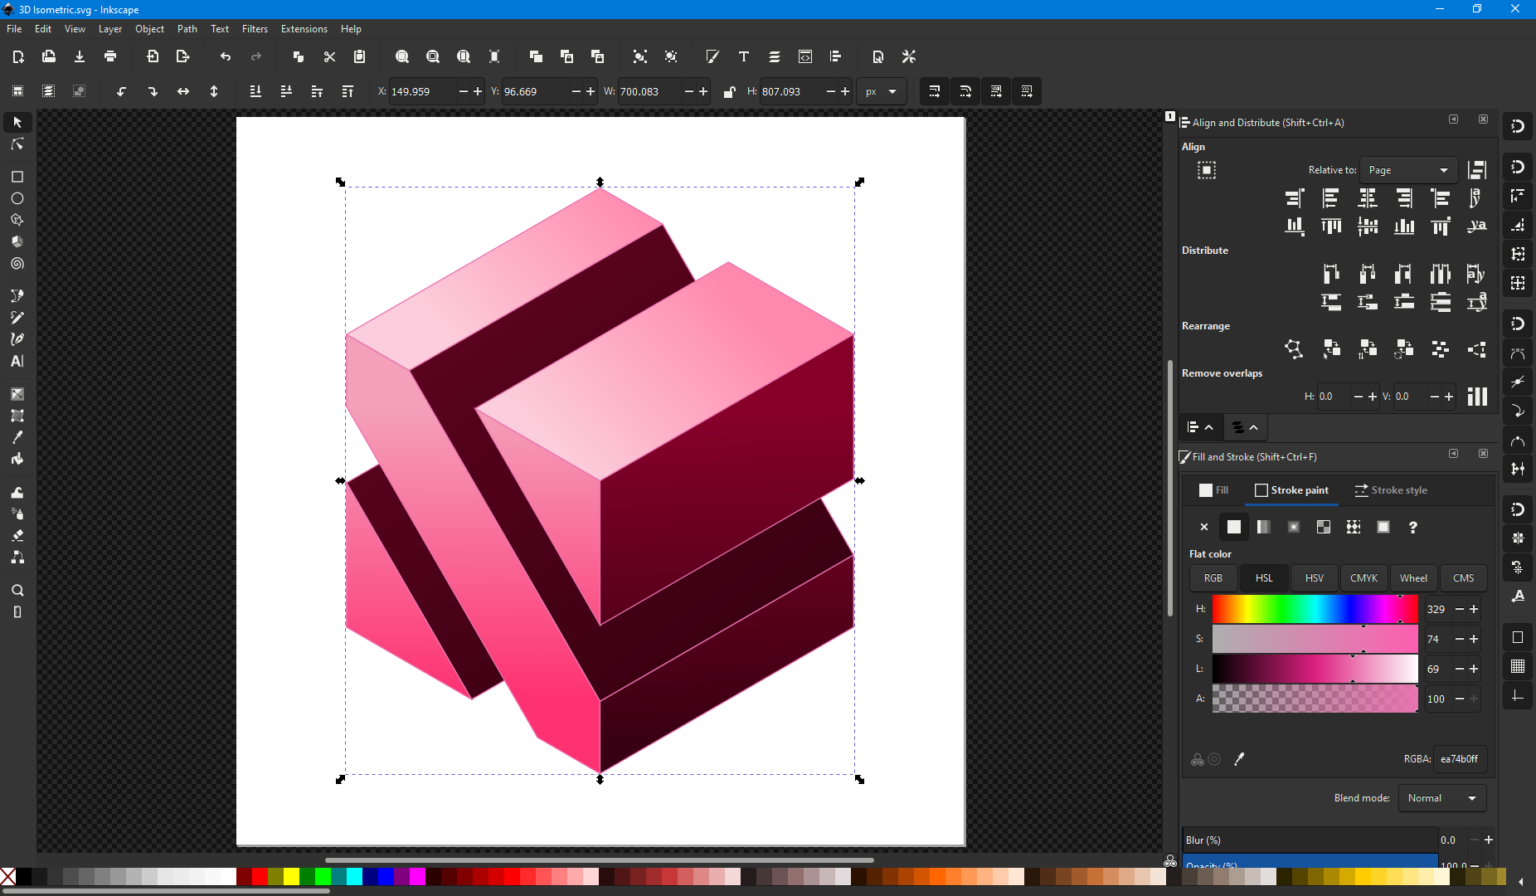Activate the eyedropper in Fill and Stroke

click(x=1240, y=759)
